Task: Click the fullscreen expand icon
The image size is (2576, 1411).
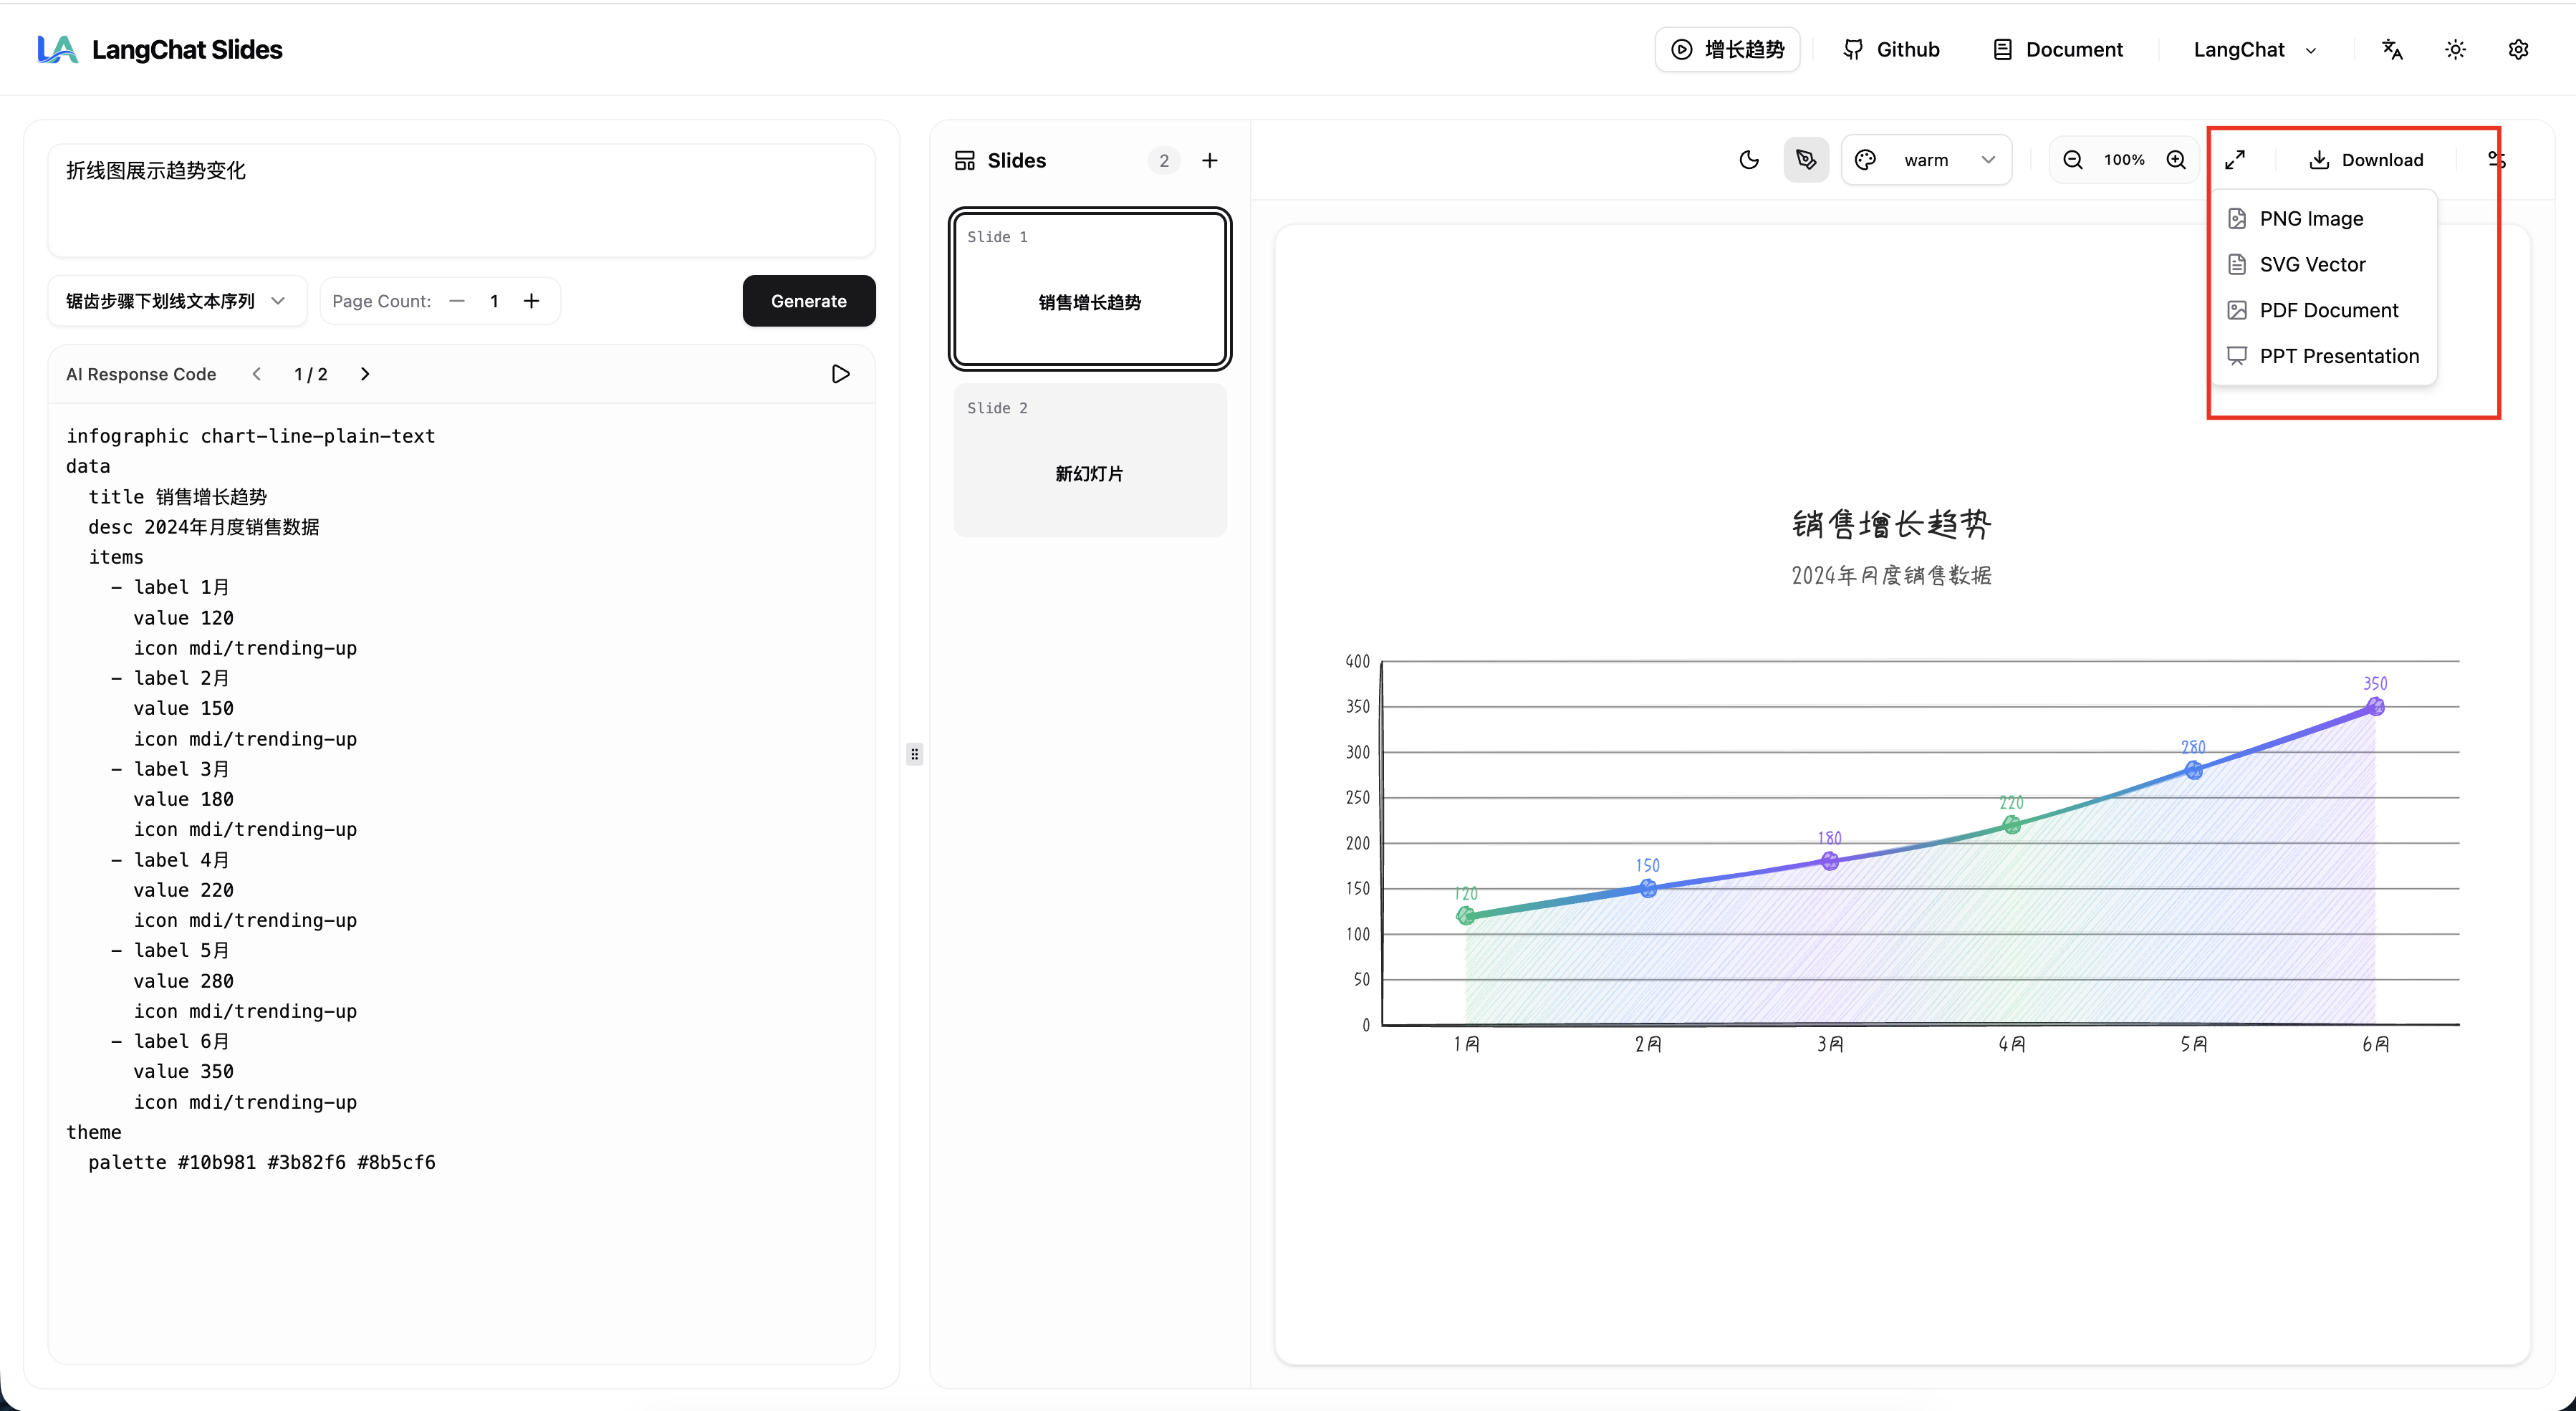Action: click(x=2235, y=160)
